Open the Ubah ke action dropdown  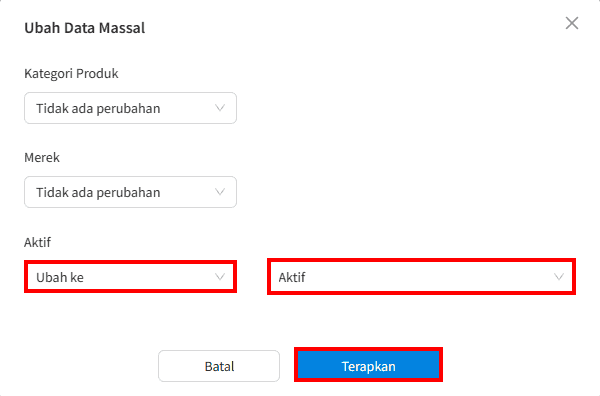[130, 277]
